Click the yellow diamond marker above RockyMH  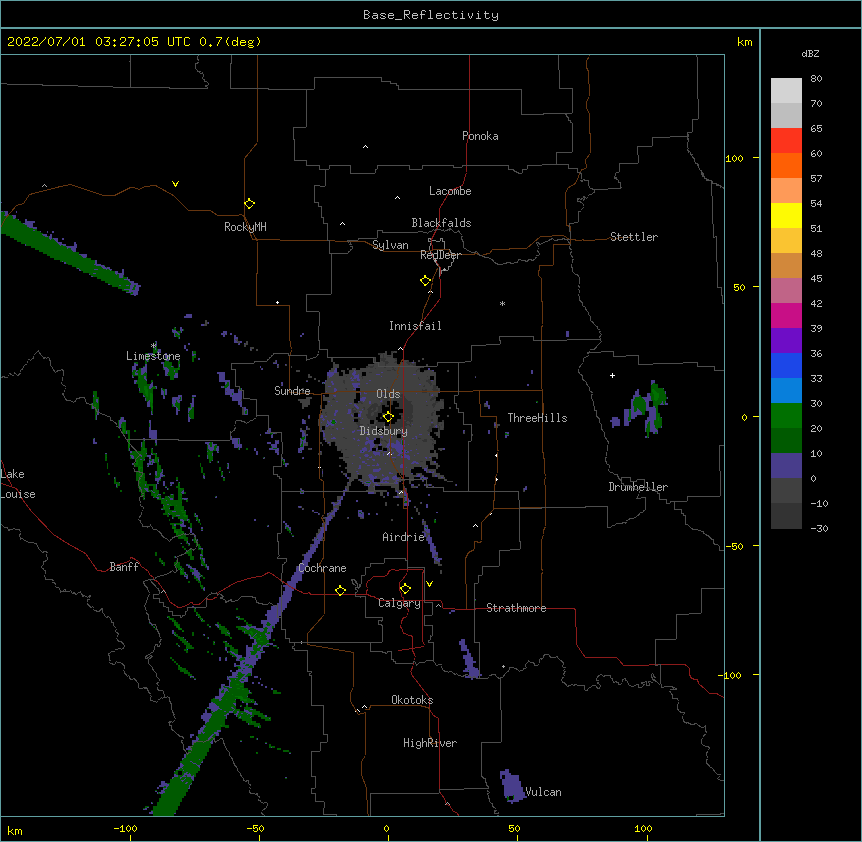click(249, 204)
